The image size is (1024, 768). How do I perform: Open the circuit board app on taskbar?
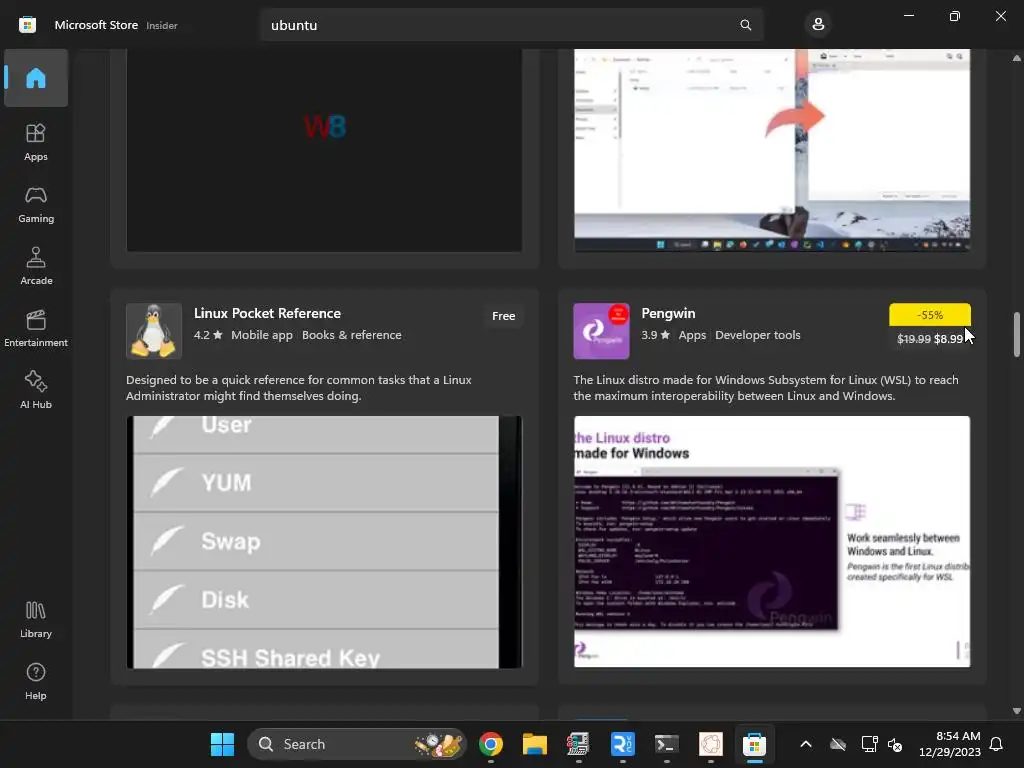coord(578,744)
